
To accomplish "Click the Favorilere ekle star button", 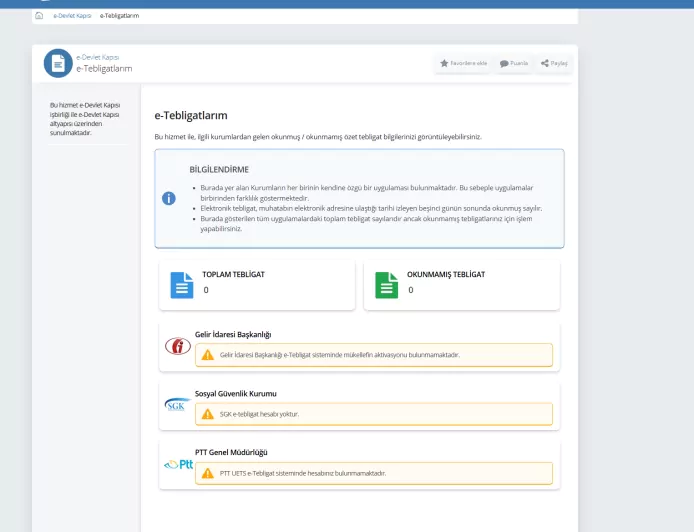I will tap(463, 63).
